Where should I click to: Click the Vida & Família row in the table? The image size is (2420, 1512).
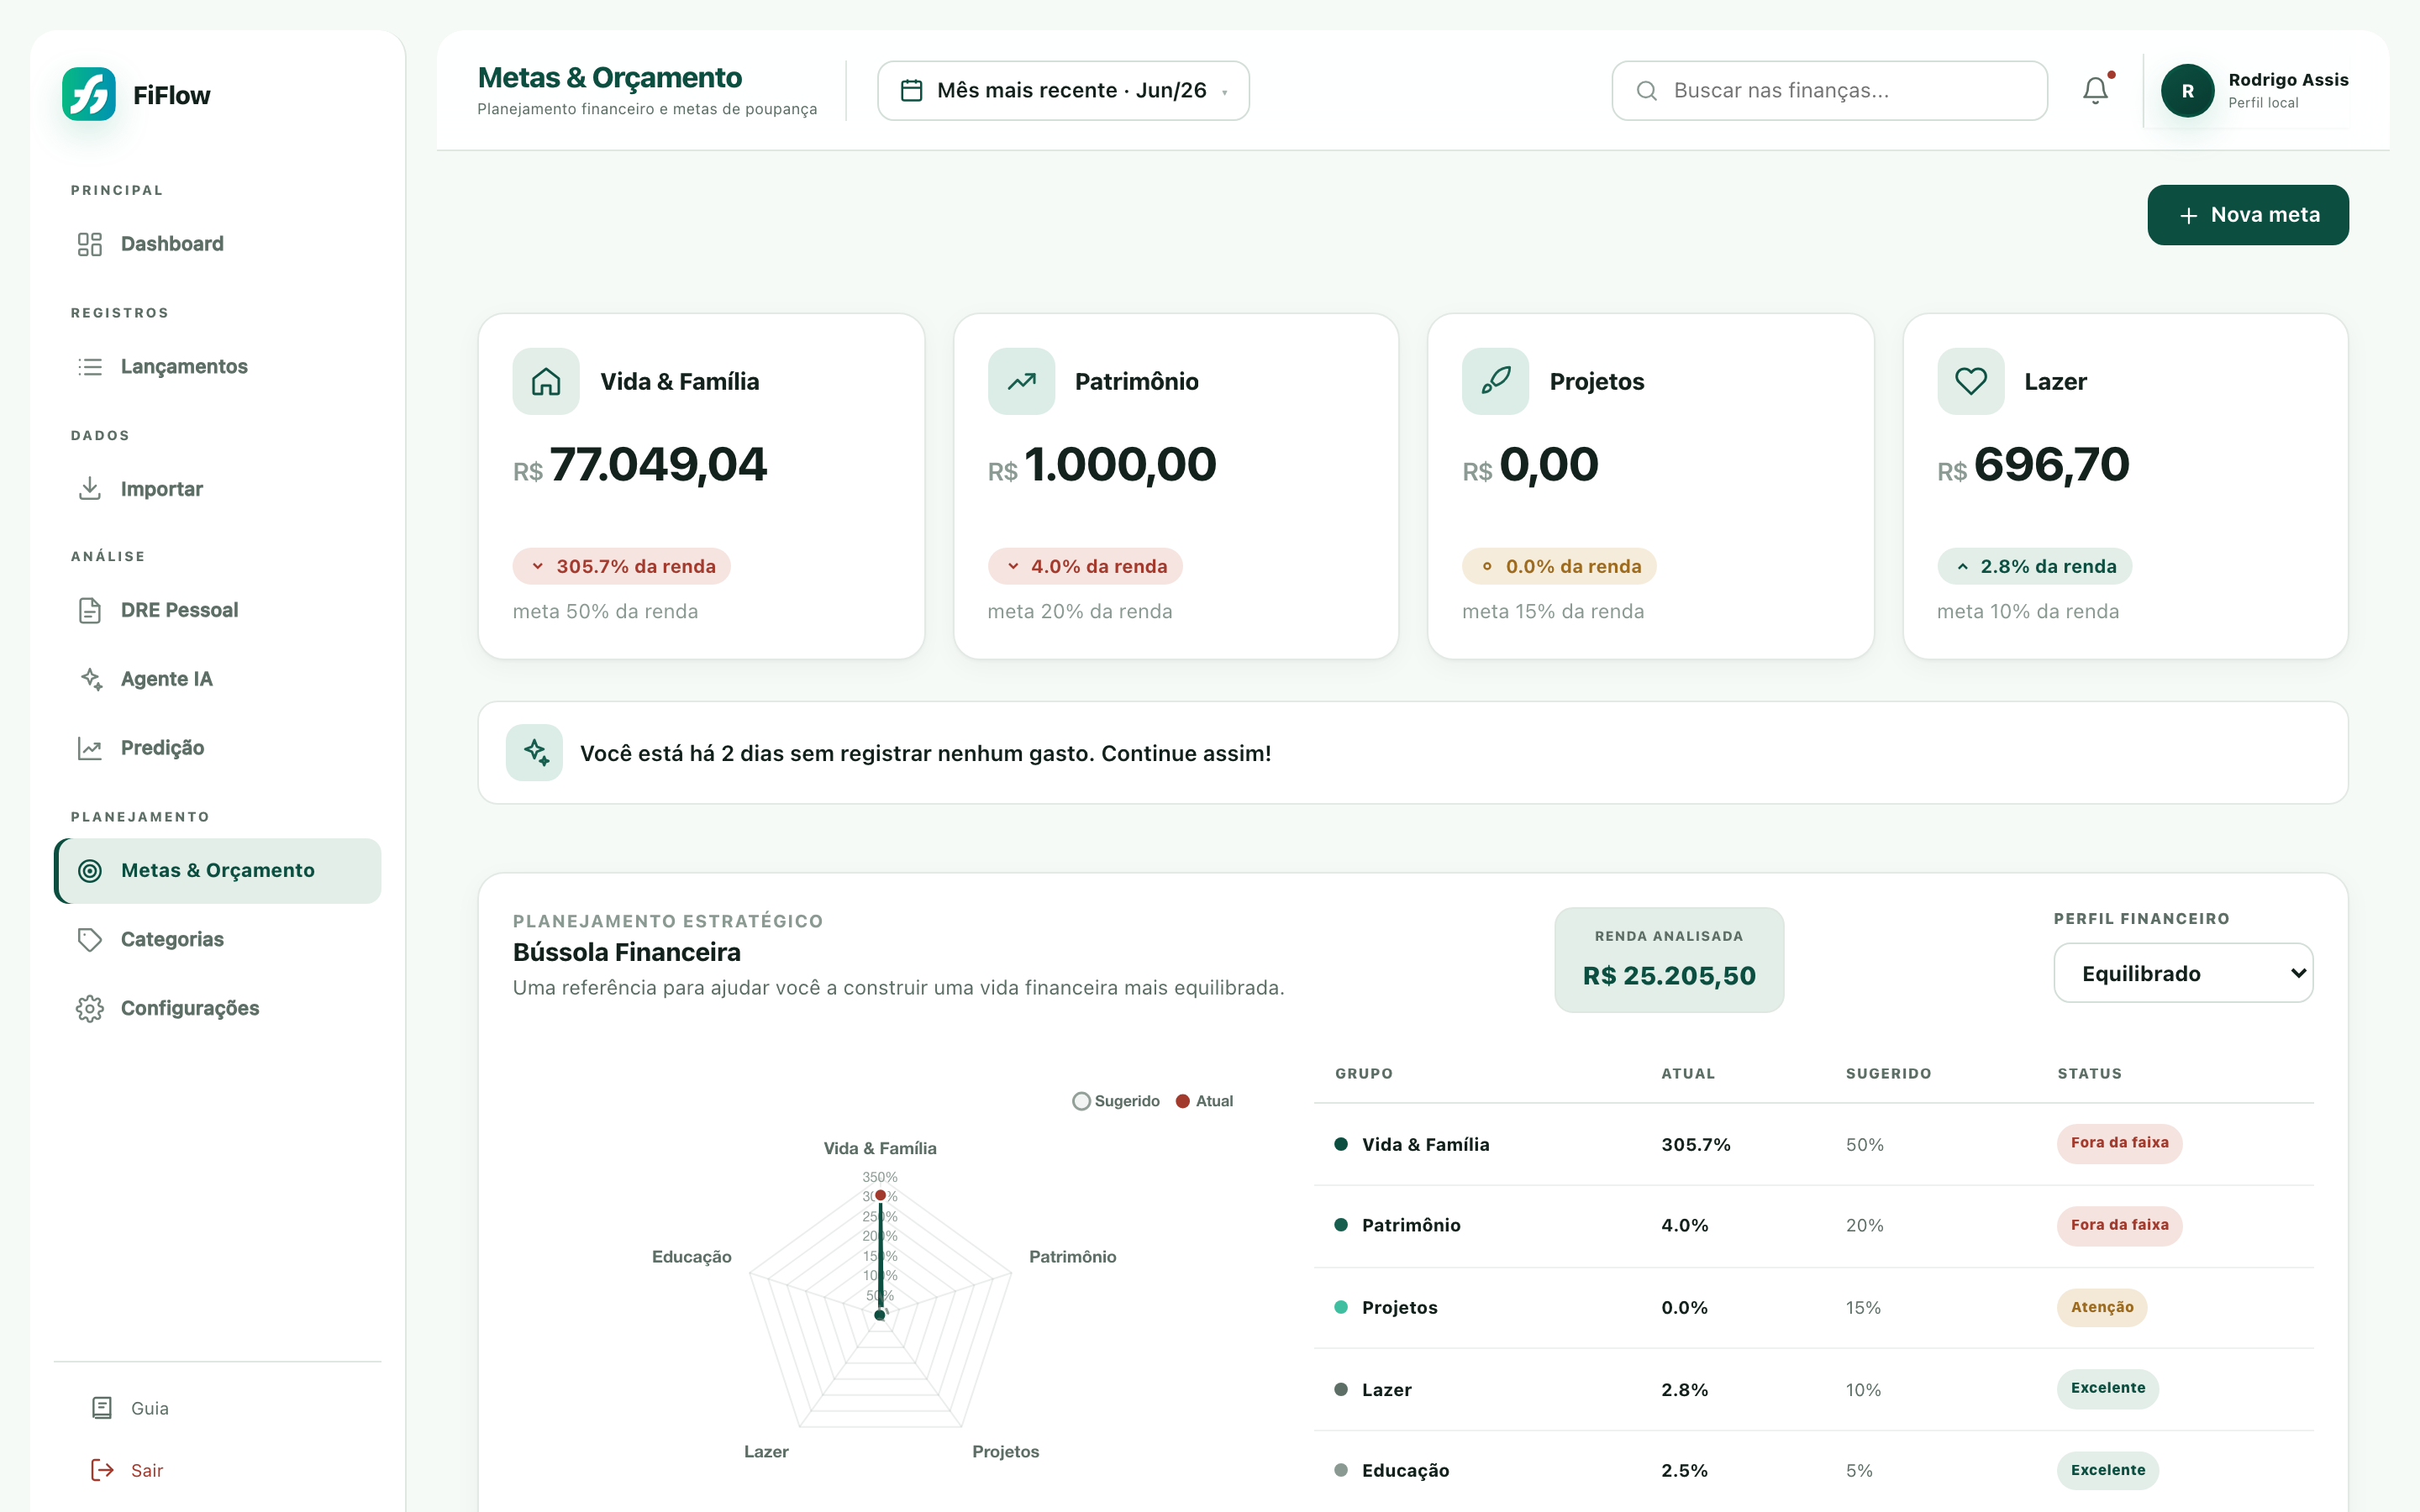point(1813,1144)
